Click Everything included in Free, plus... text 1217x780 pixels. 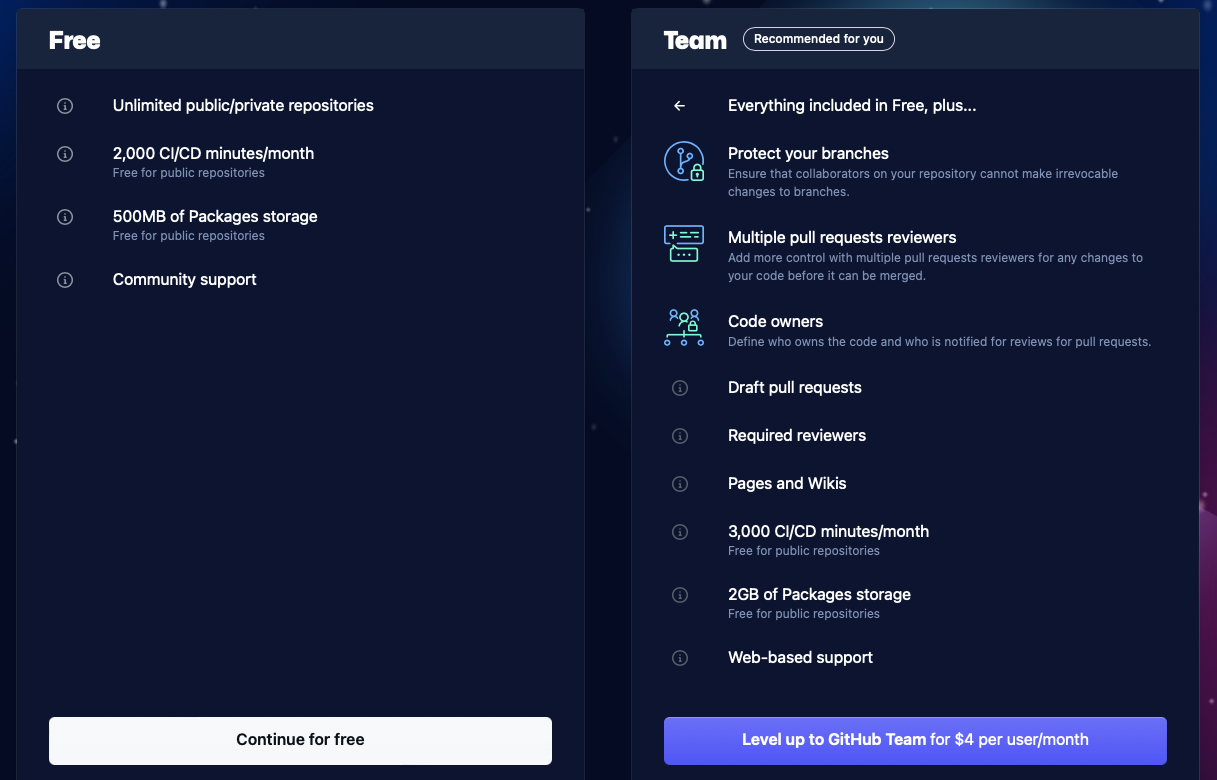(x=852, y=106)
